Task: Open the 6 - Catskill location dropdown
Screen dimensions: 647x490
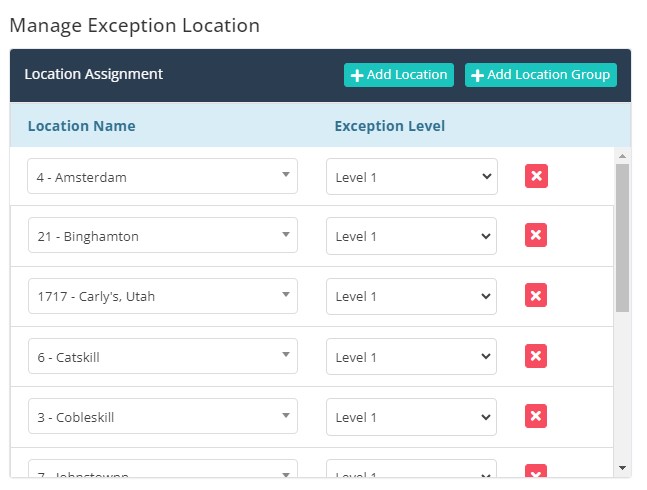Action: [163, 356]
